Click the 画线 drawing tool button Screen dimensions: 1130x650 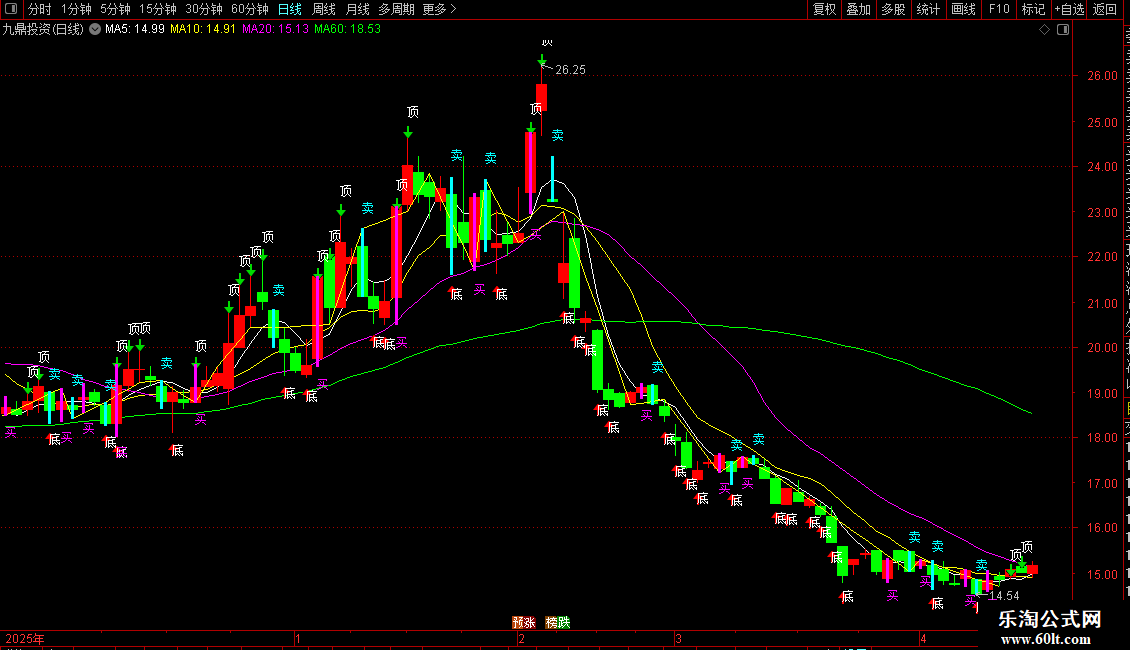coord(964,9)
